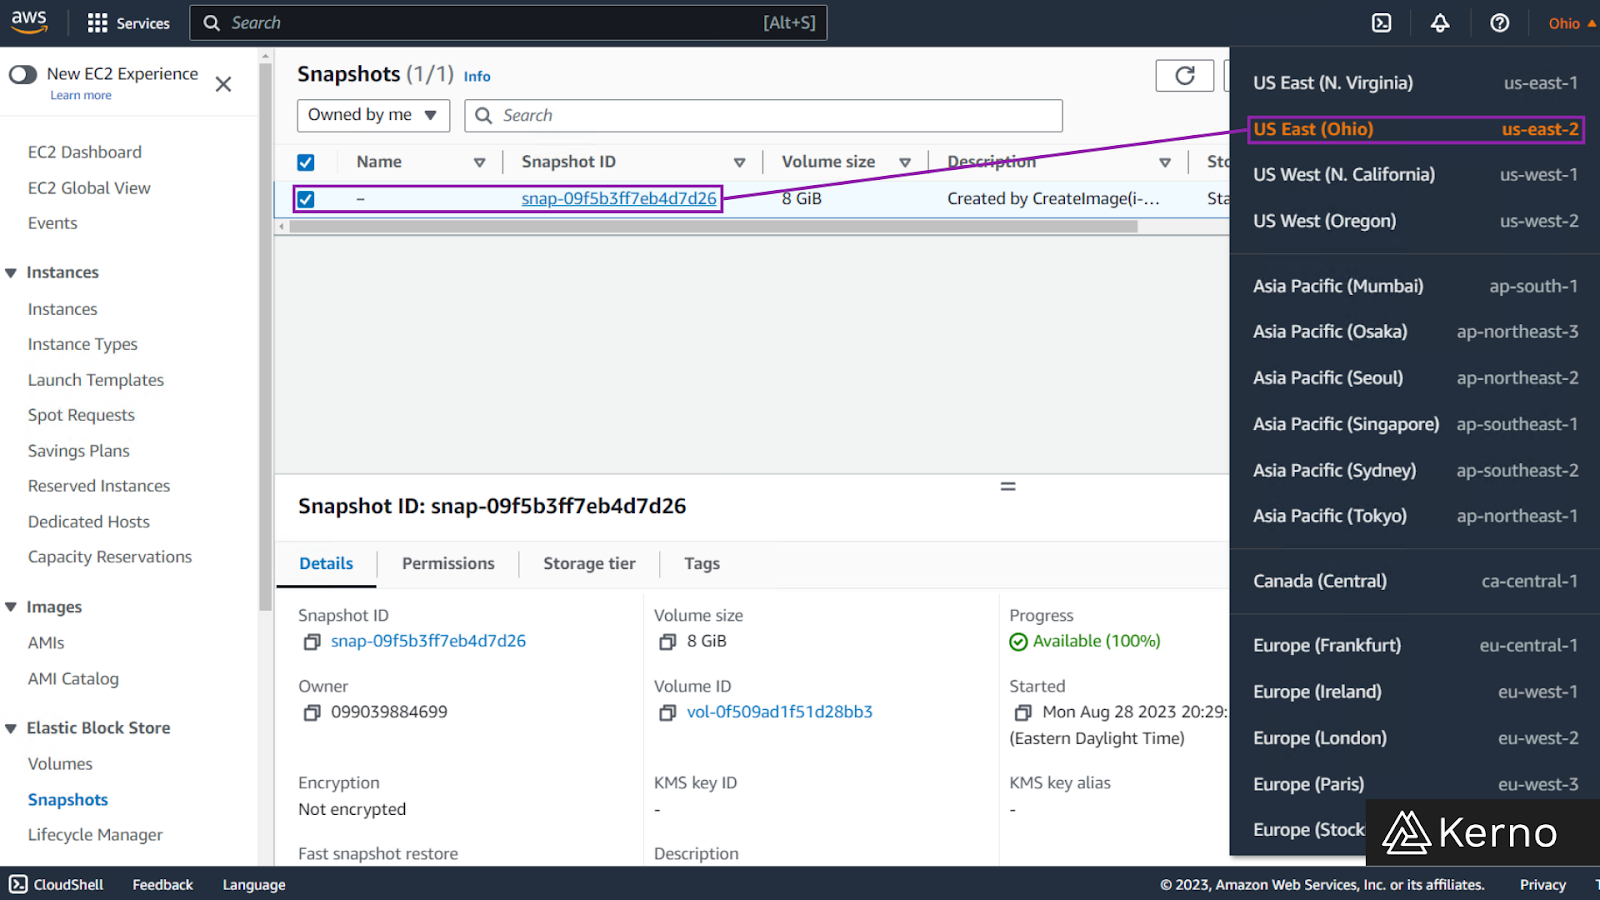Select Asia Pacific (Osaka) region

point(1415,332)
